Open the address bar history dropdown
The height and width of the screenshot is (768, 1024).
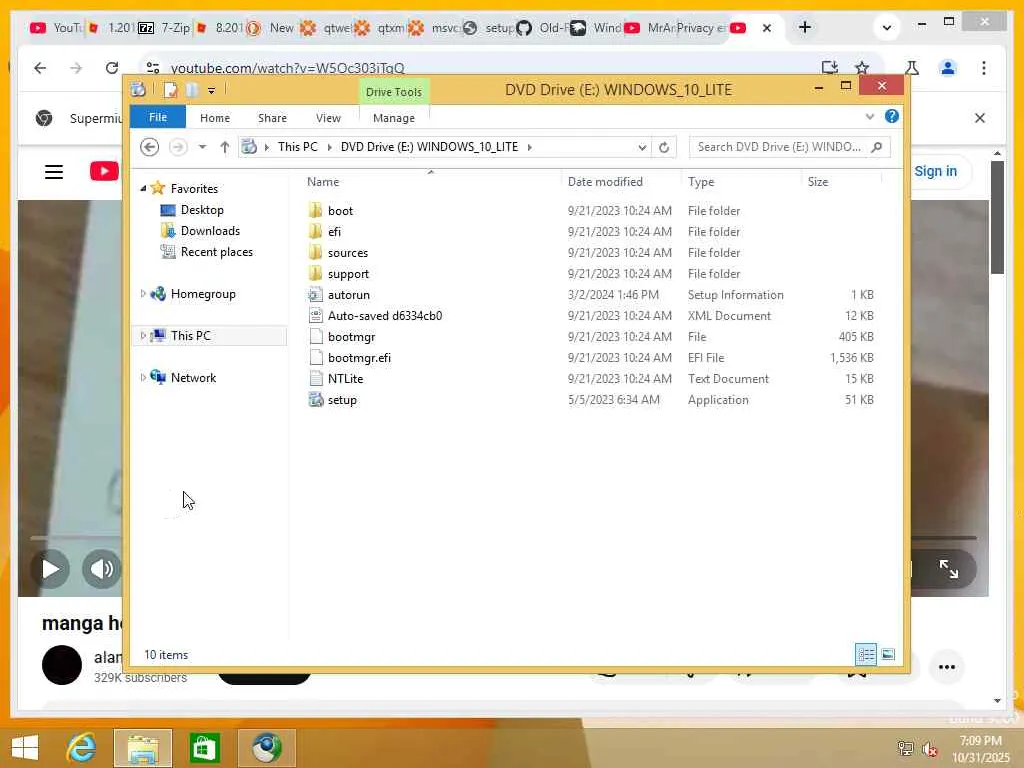(642, 148)
